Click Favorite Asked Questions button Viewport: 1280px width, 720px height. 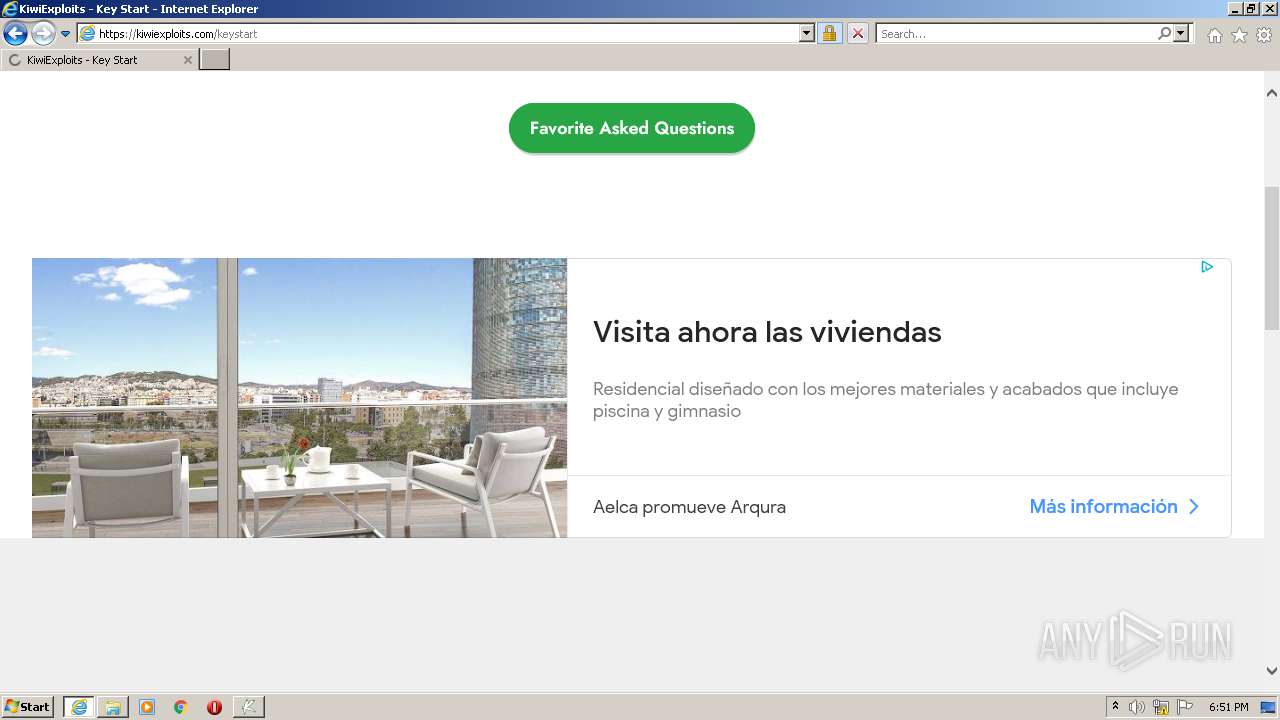(632, 128)
